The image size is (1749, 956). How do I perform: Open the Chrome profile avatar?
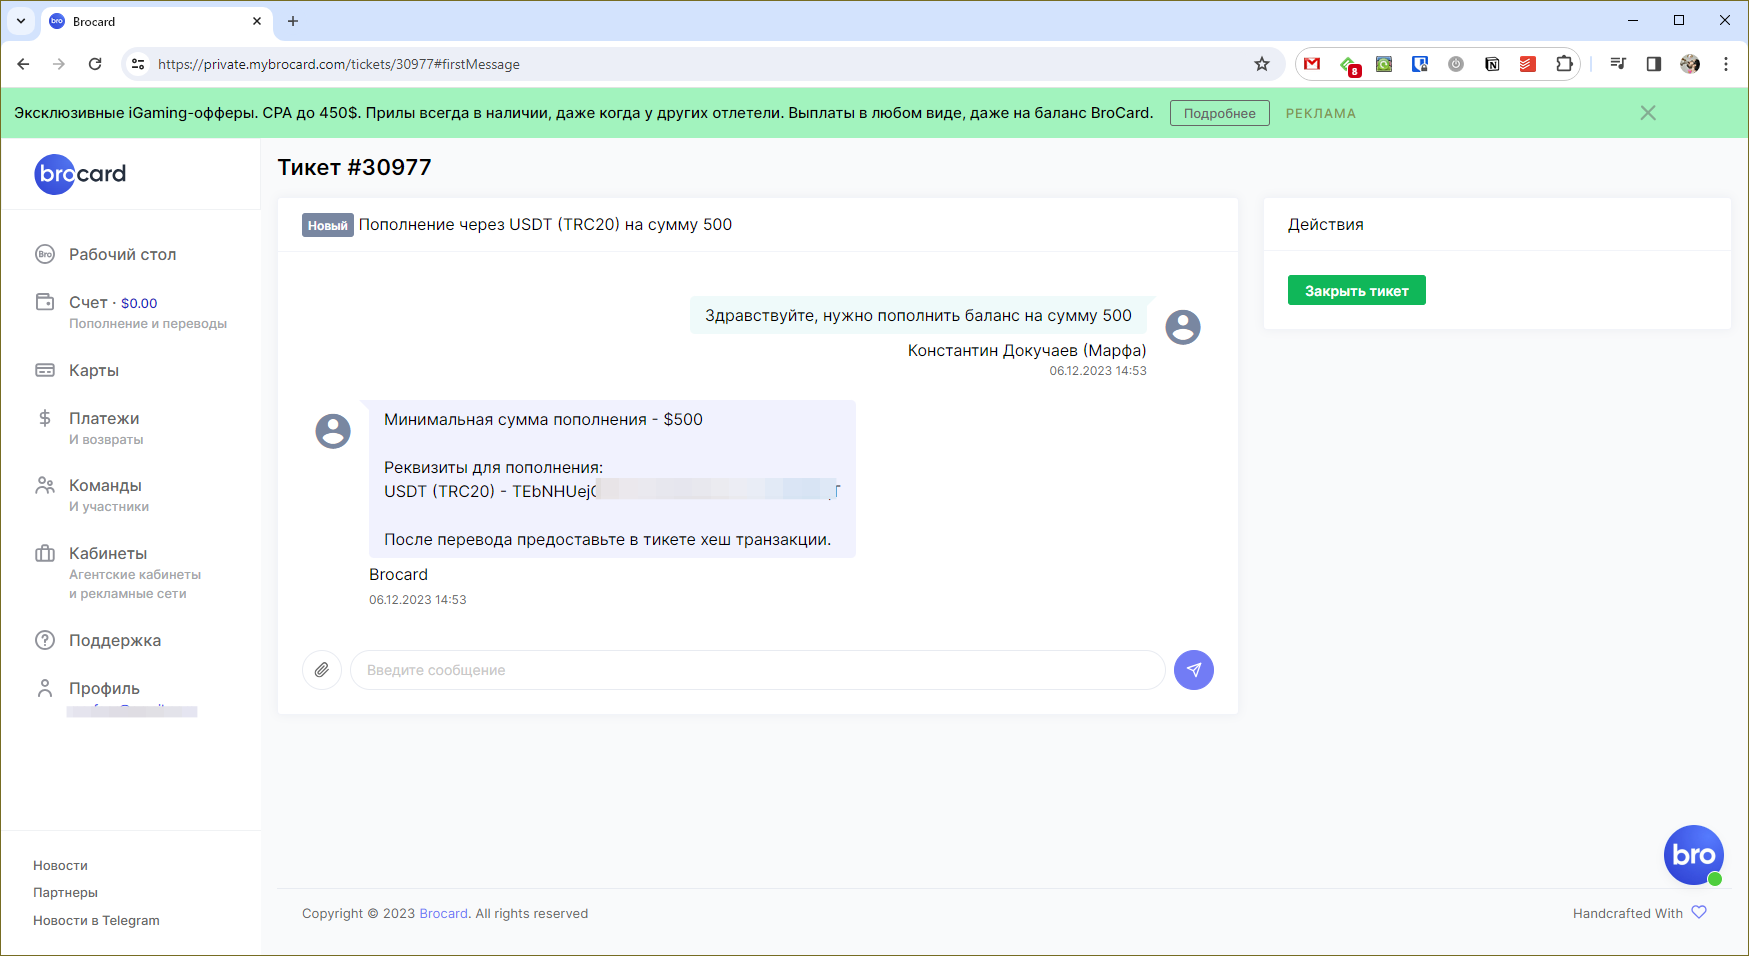coord(1690,64)
